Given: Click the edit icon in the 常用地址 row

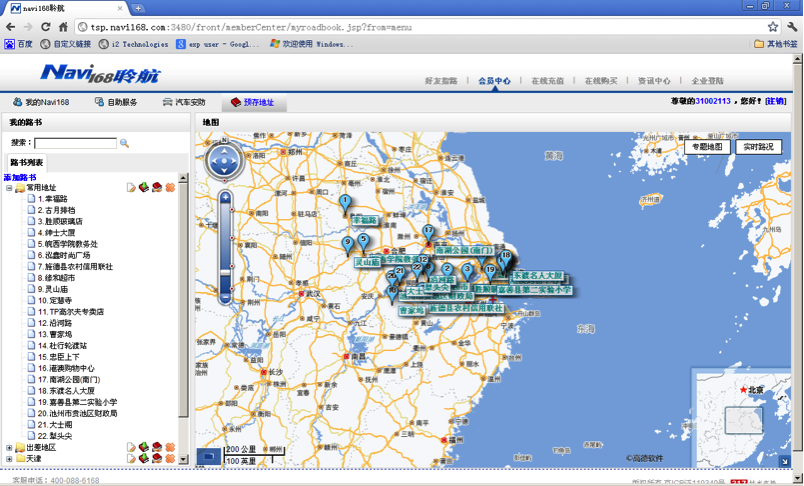Looking at the screenshot, I should 131,188.
